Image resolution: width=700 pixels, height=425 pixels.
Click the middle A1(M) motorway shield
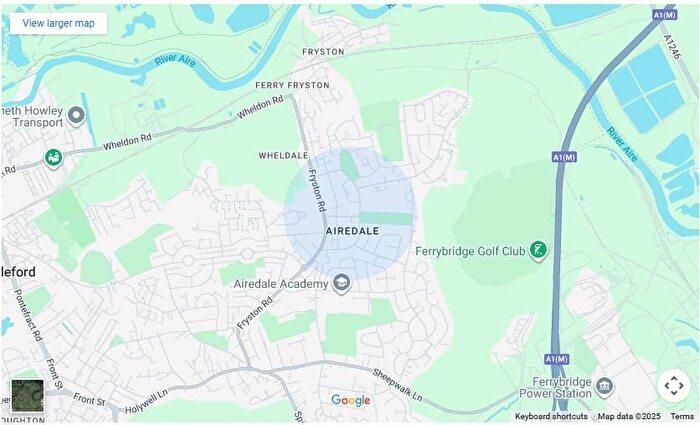click(564, 157)
